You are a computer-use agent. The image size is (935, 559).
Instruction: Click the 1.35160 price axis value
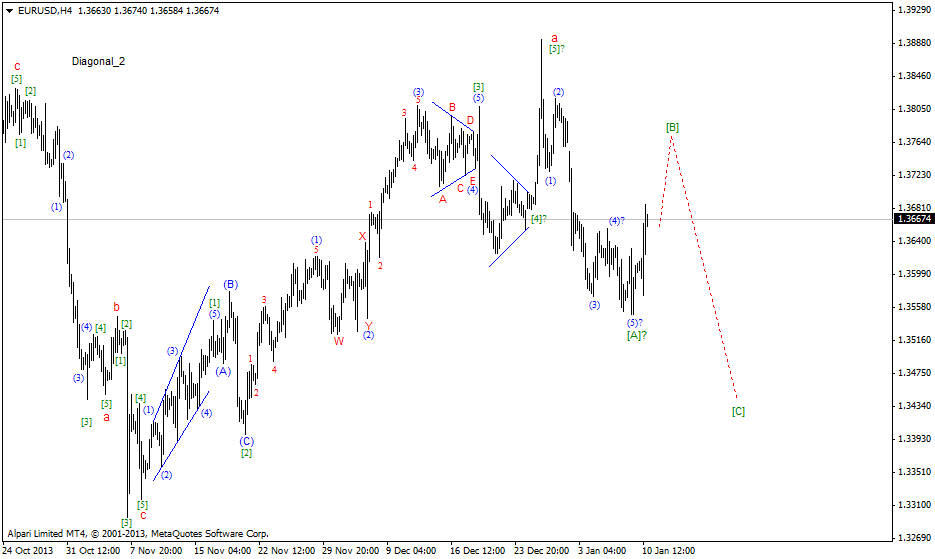point(914,340)
